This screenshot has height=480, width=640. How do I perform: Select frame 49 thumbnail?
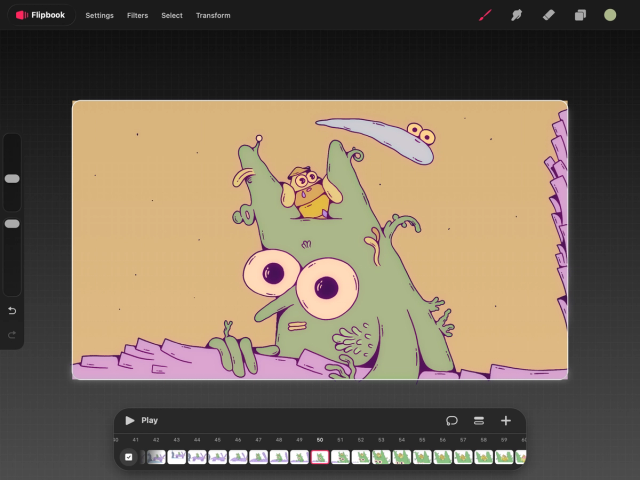(299, 457)
